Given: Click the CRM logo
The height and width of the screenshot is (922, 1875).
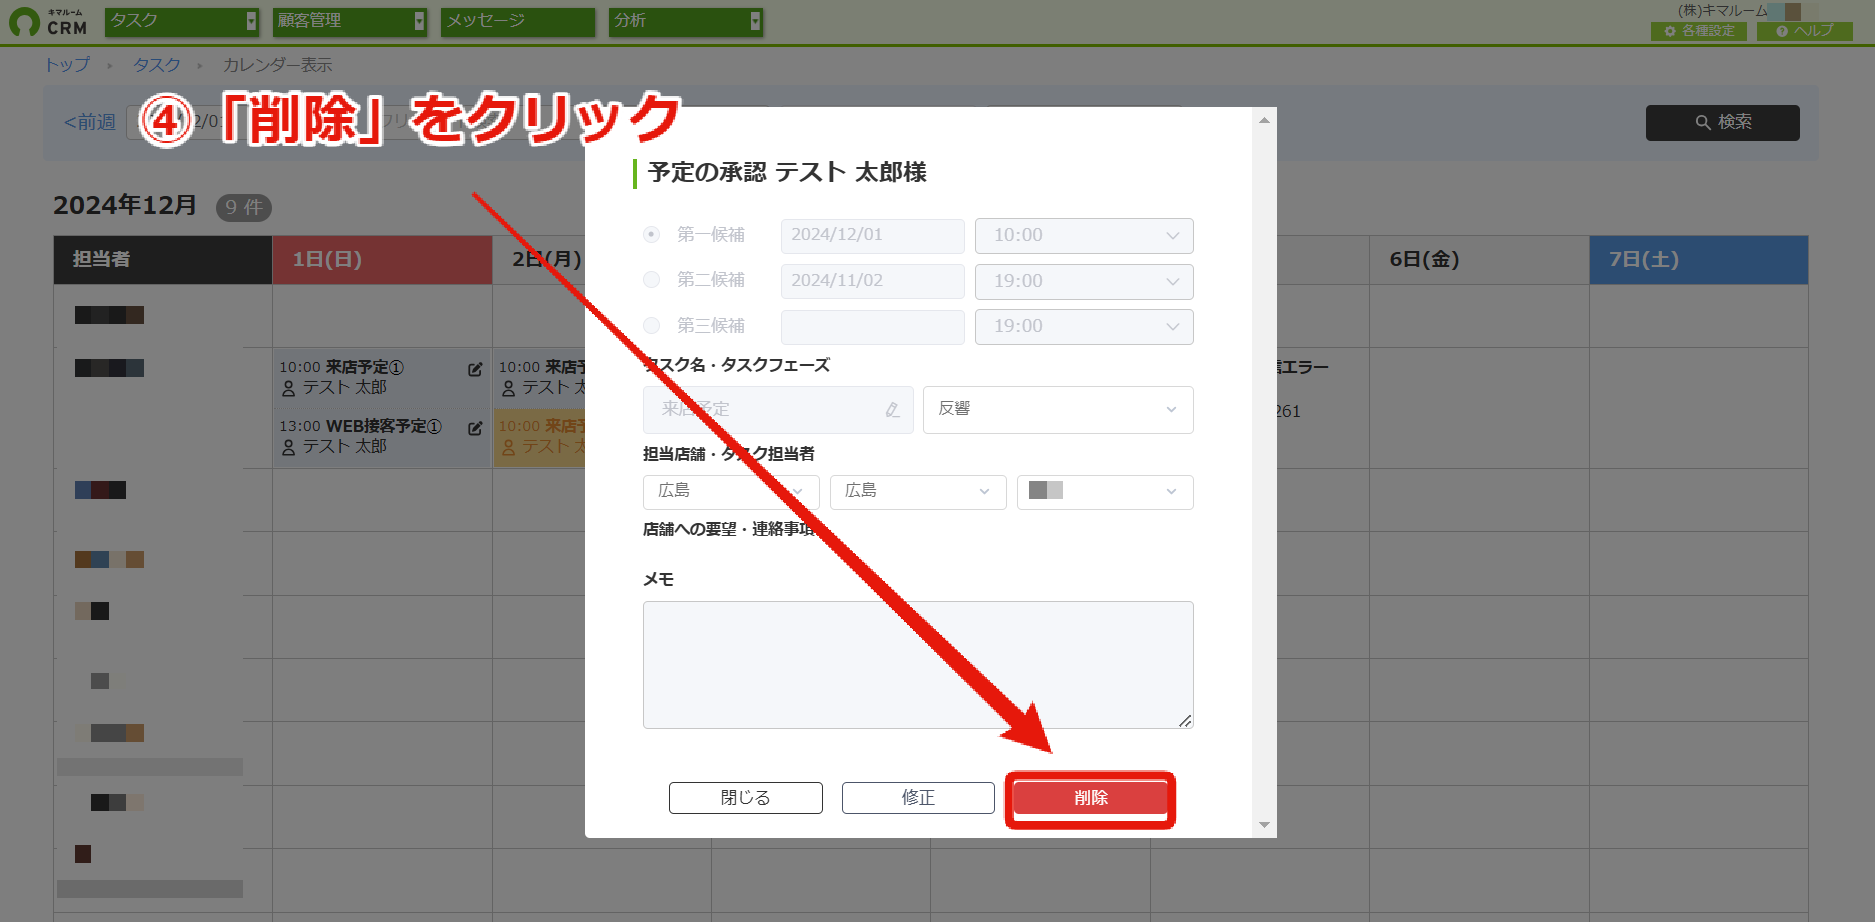Looking at the screenshot, I should pyautogui.click(x=48, y=21).
